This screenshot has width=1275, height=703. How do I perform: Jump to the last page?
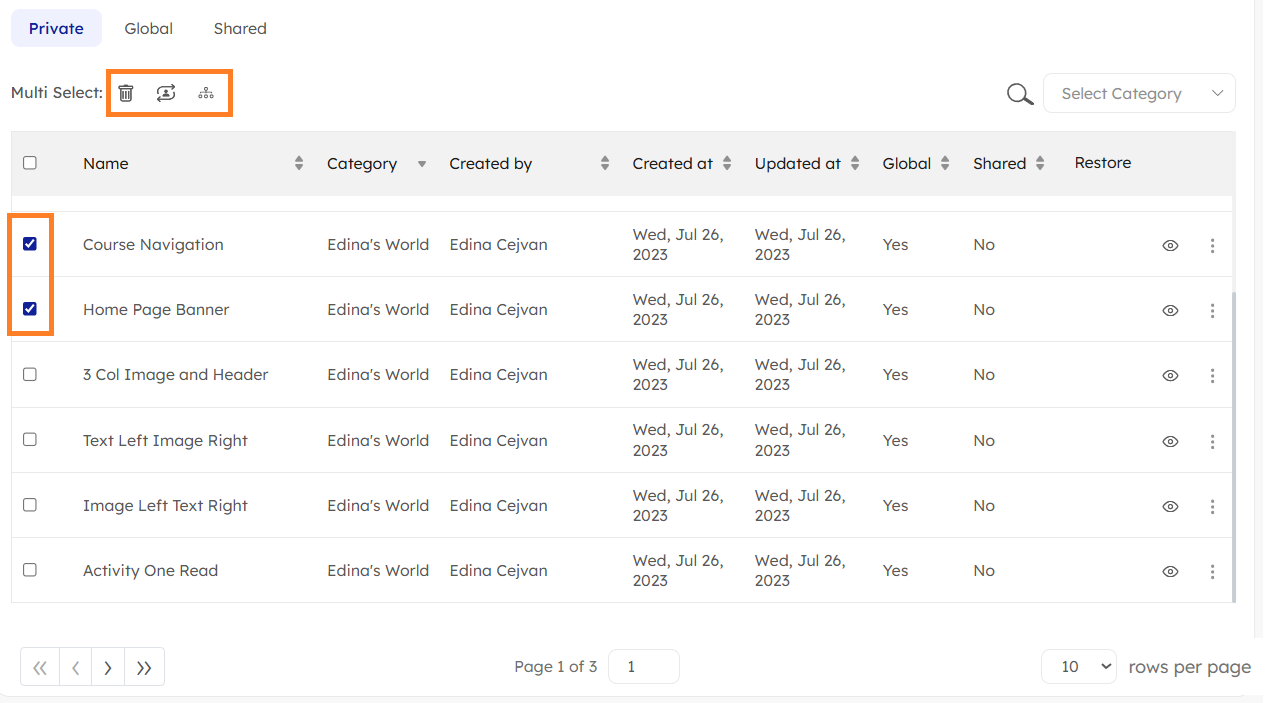click(144, 668)
